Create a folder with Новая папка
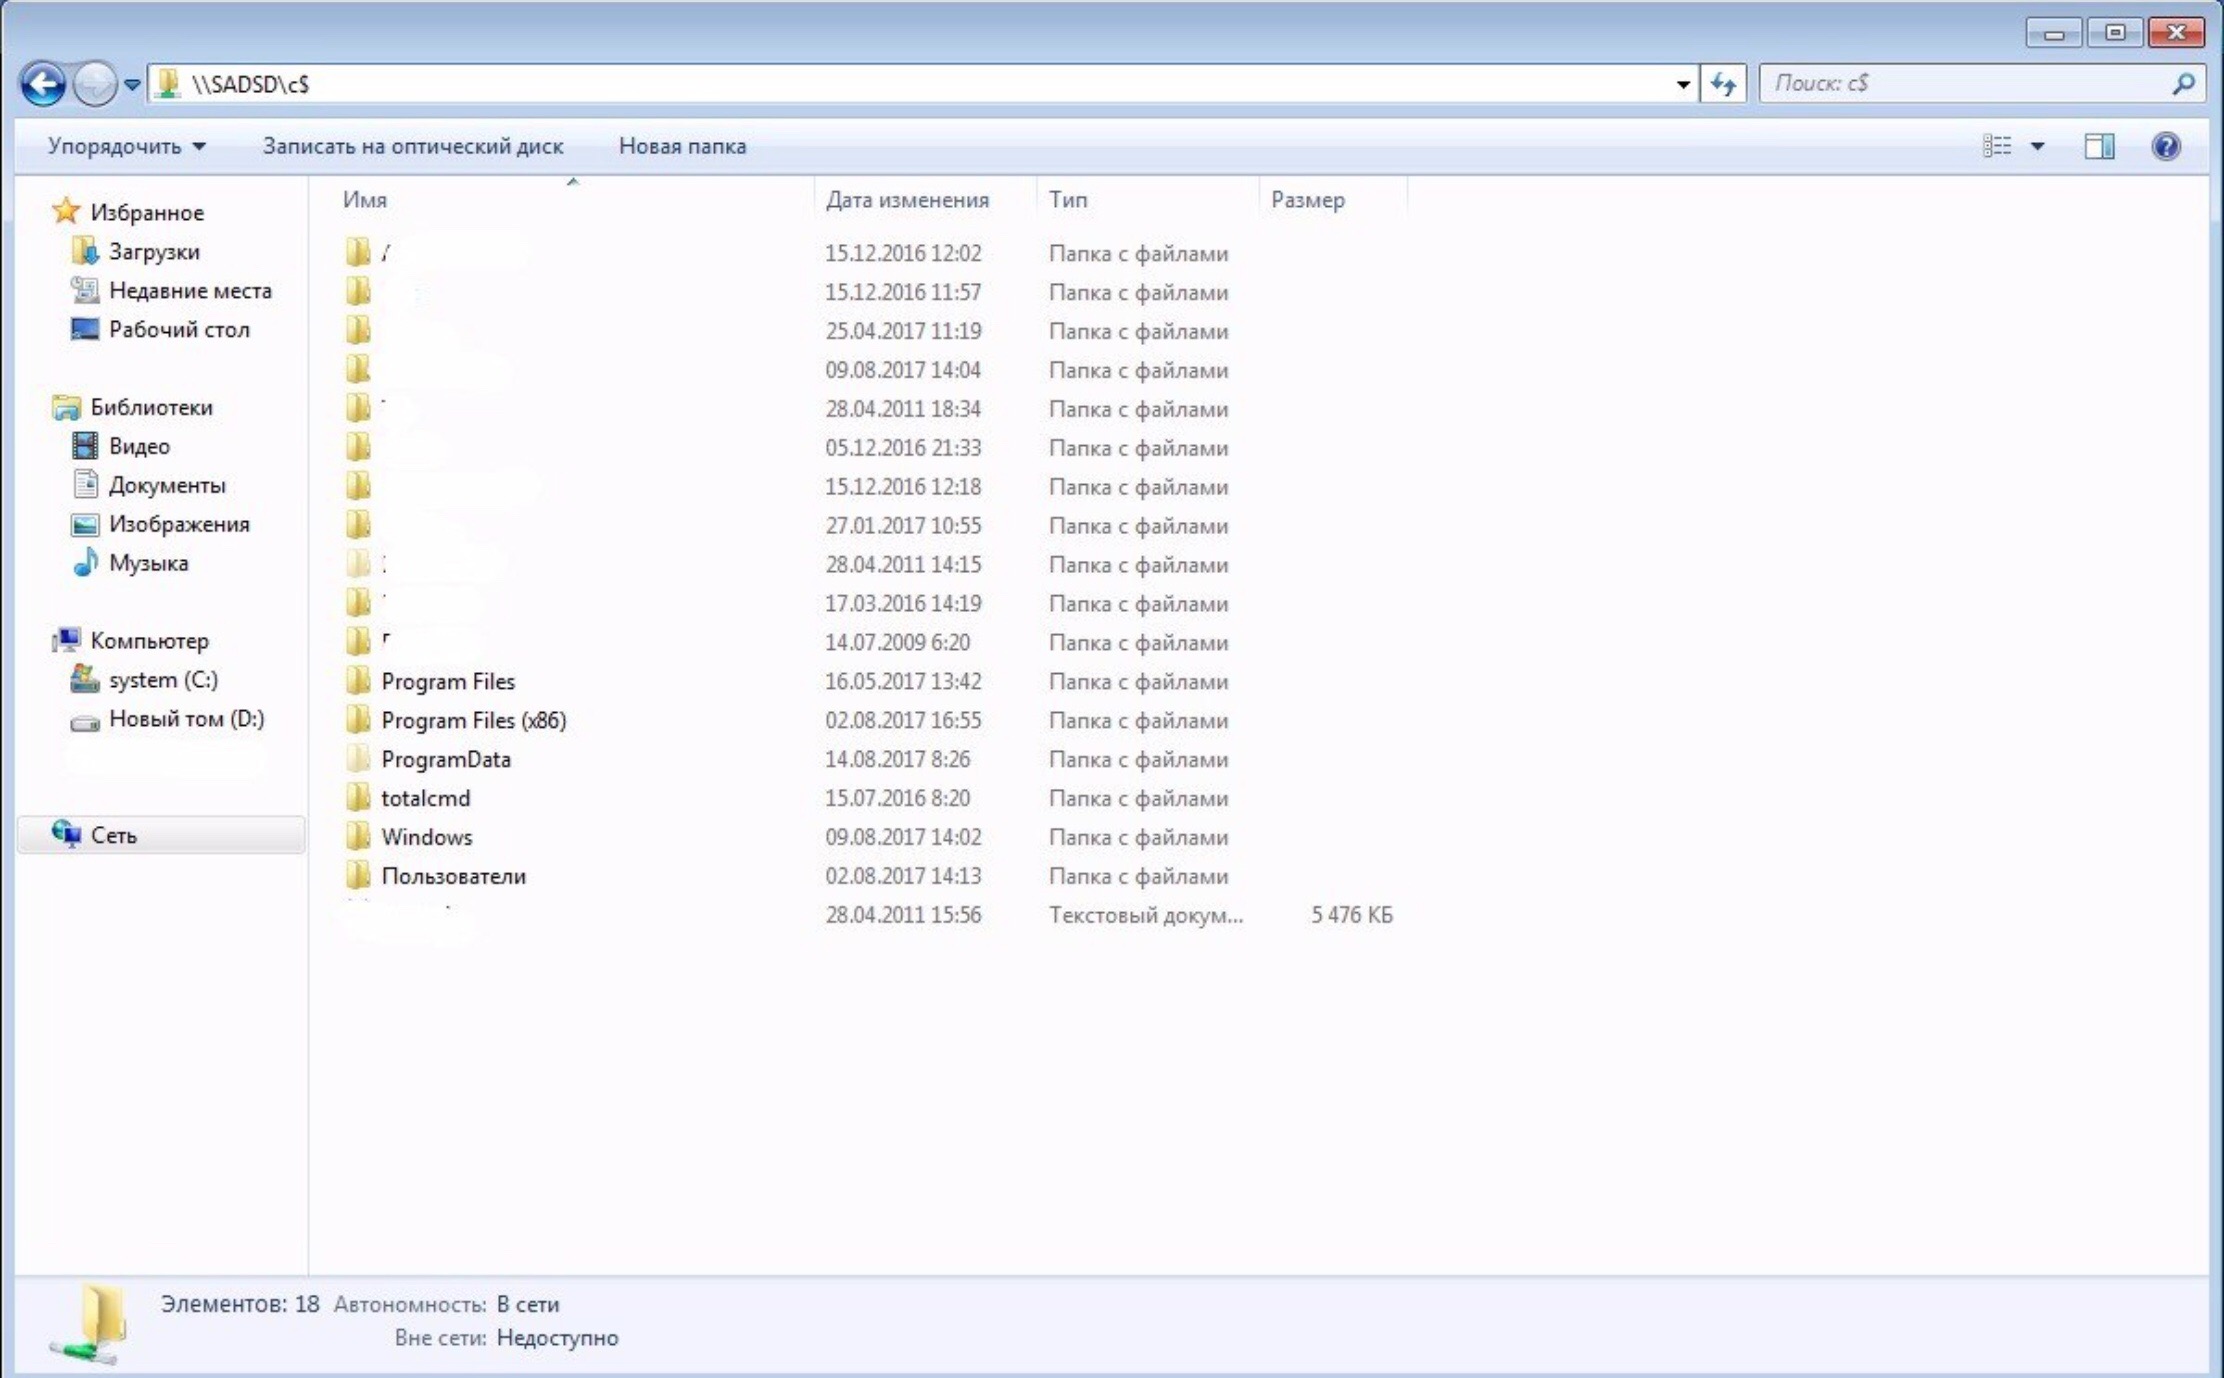 tap(682, 146)
